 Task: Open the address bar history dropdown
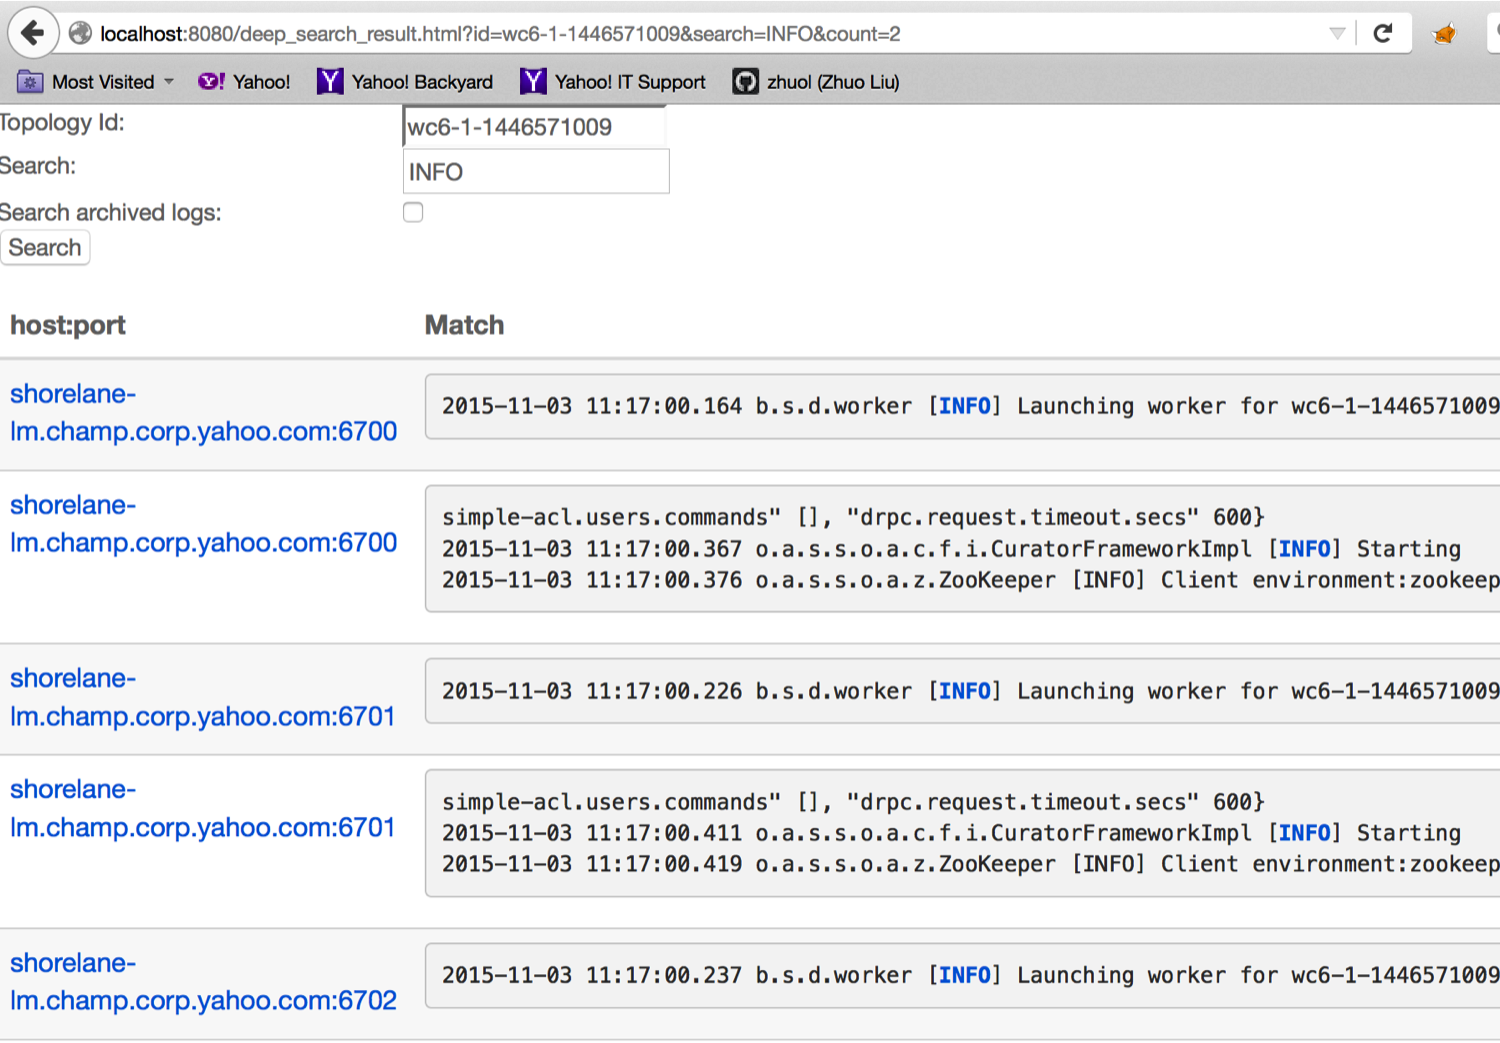(1340, 32)
